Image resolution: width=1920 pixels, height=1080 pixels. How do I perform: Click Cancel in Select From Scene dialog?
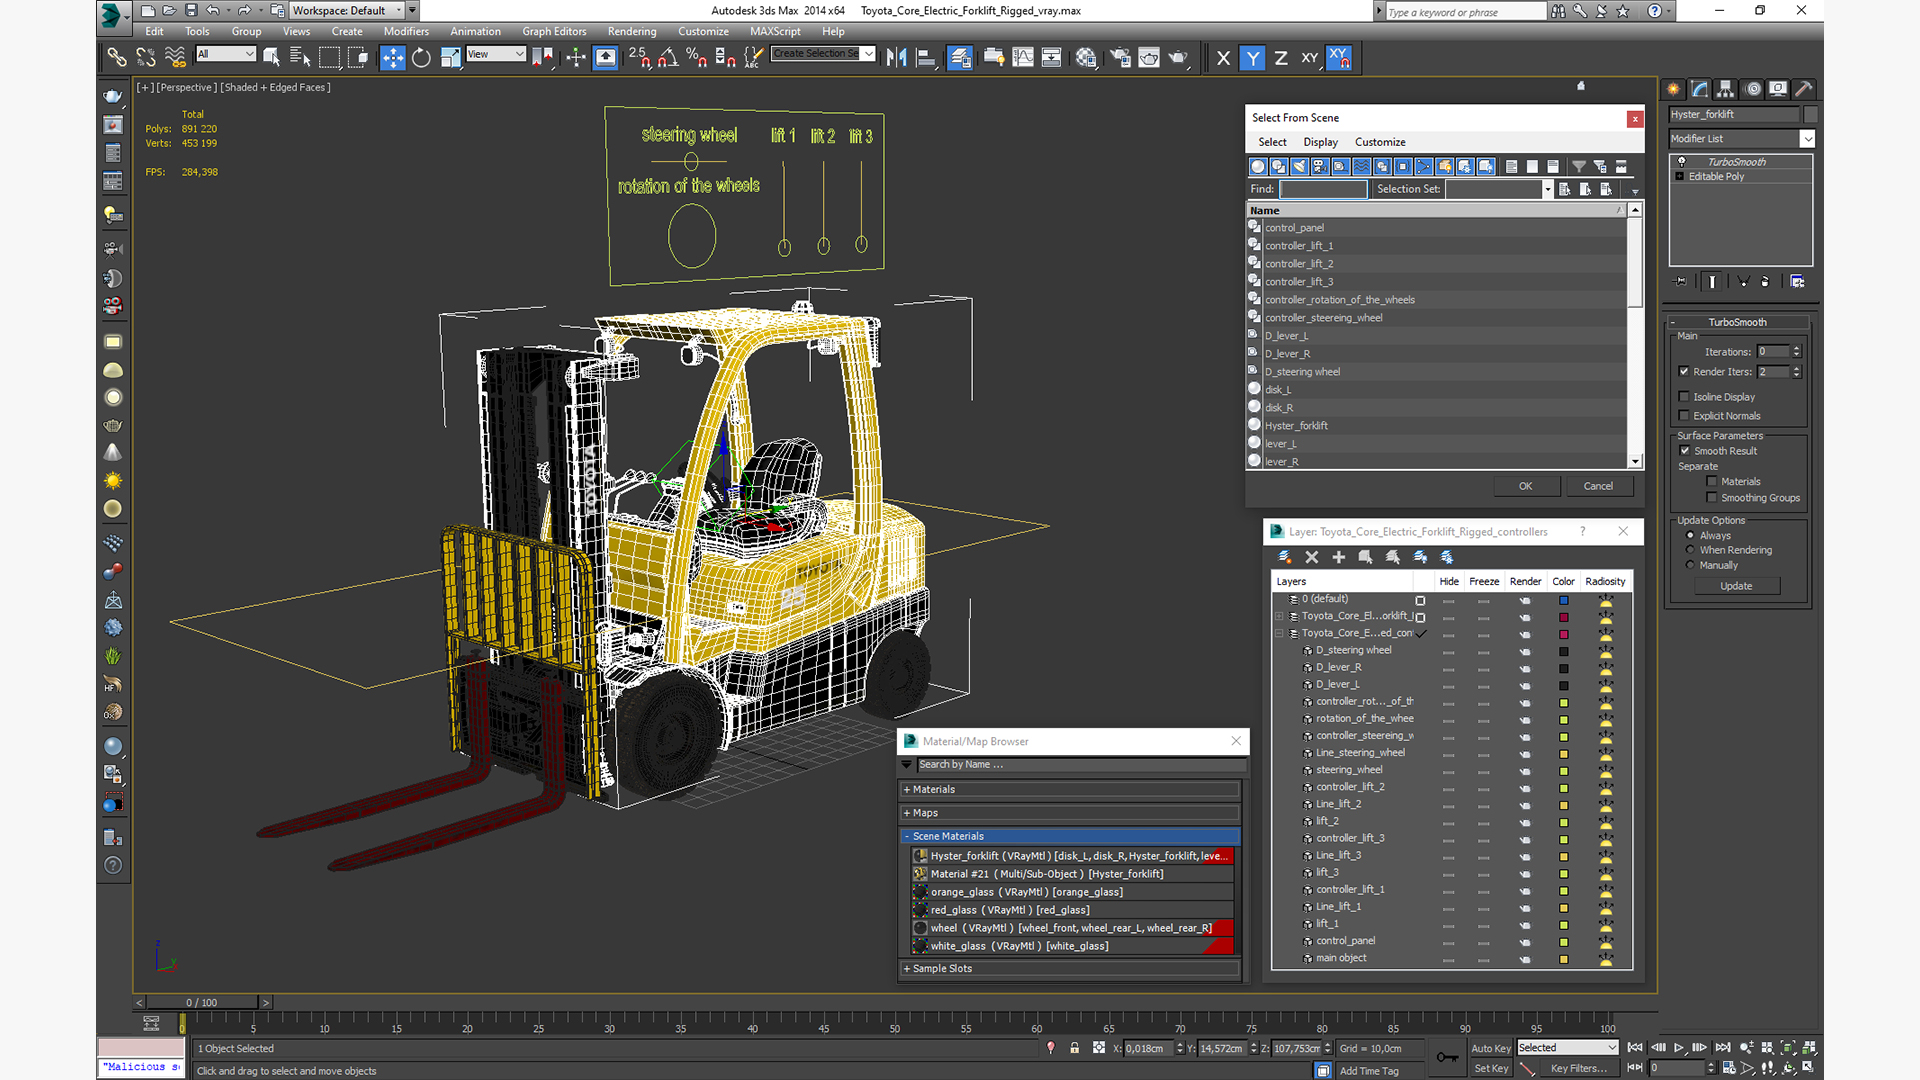click(1598, 486)
